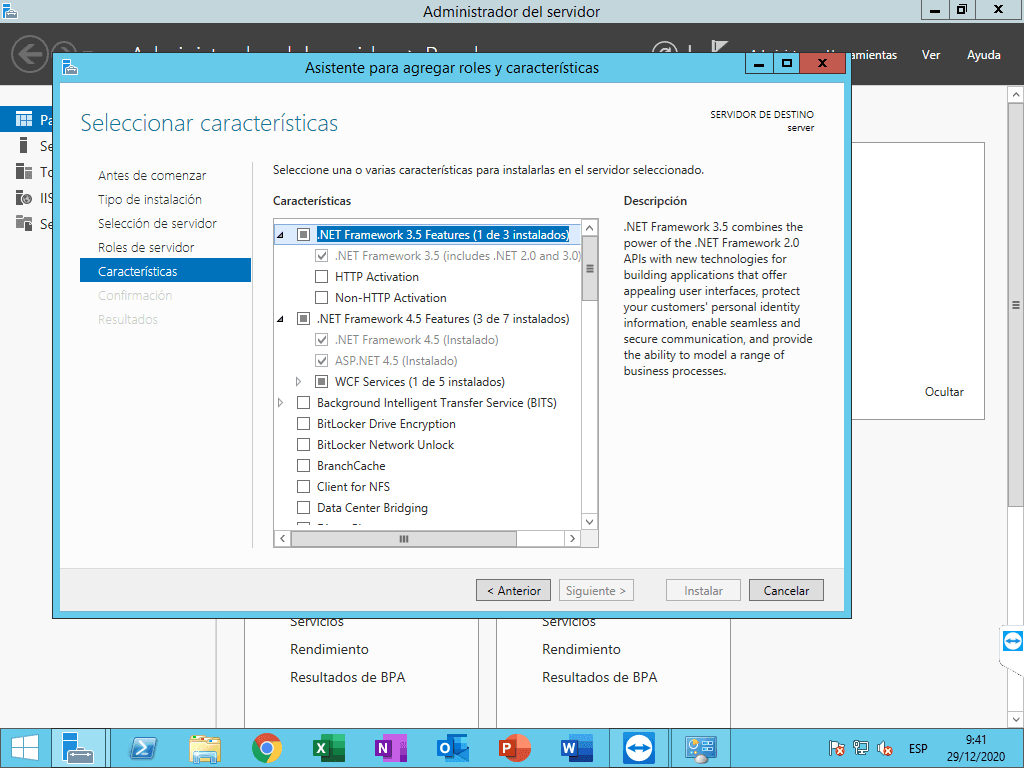Image resolution: width=1024 pixels, height=768 pixels.
Task: Open File Explorer from the taskbar
Action: pyautogui.click(x=205, y=748)
